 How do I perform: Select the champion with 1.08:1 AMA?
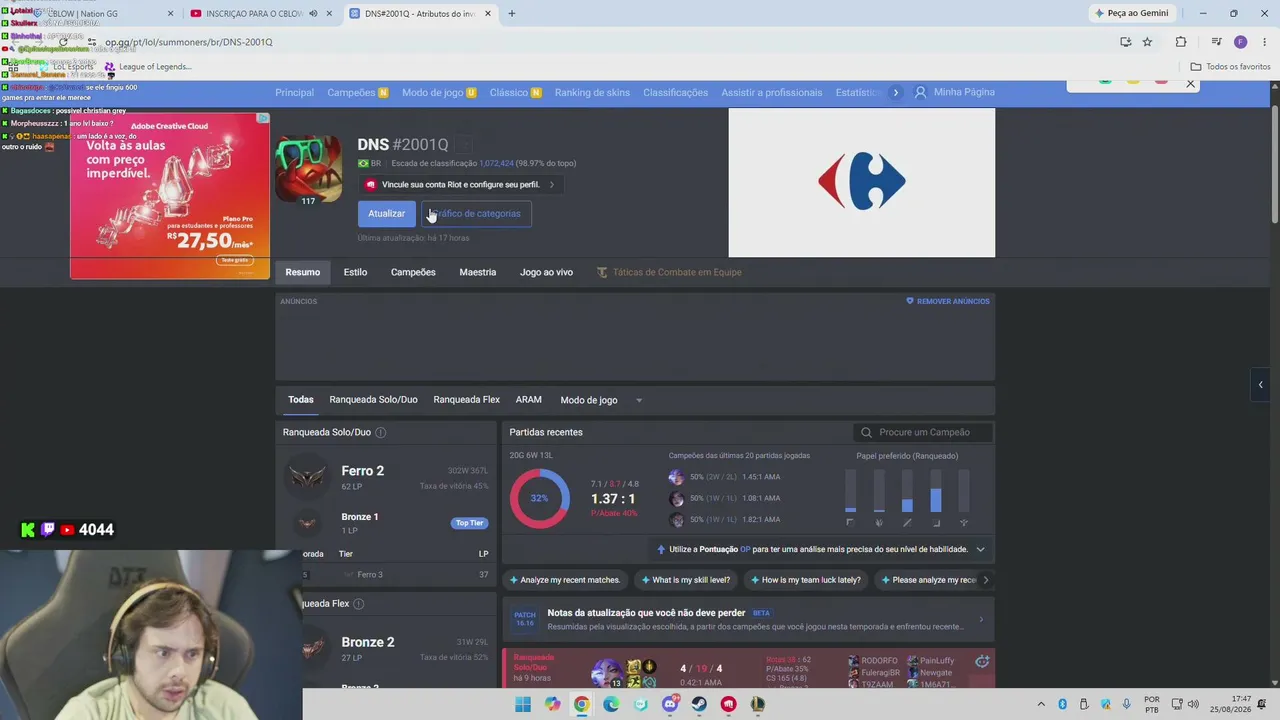[x=677, y=498]
